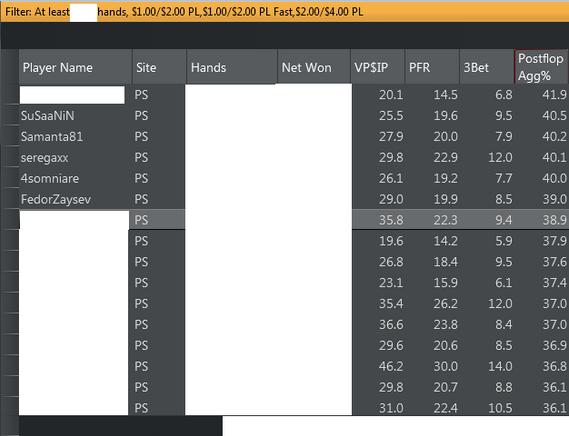Click the Net Won column header
This screenshot has height=436, width=569.
tap(314, 67)
